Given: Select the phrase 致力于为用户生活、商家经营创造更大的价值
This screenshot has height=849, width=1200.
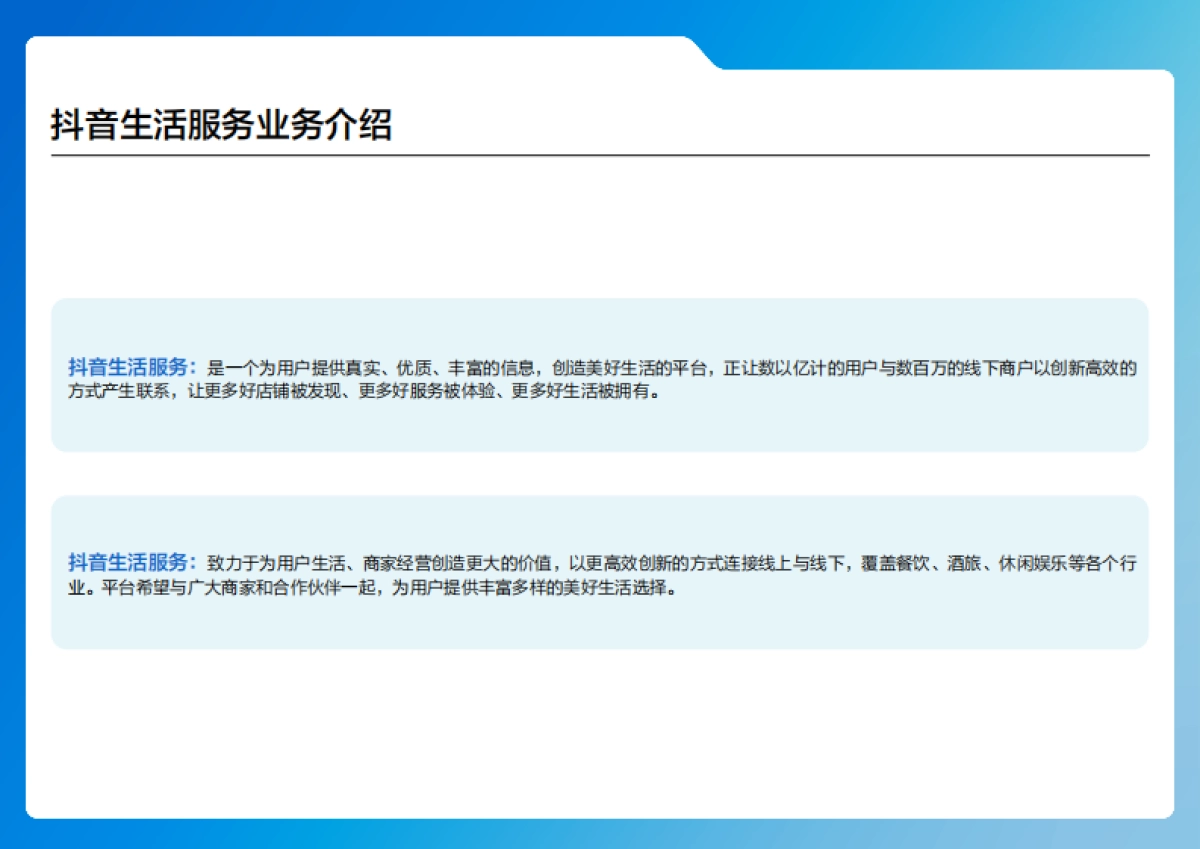Looking at the screenshot, I should point(378,564).
